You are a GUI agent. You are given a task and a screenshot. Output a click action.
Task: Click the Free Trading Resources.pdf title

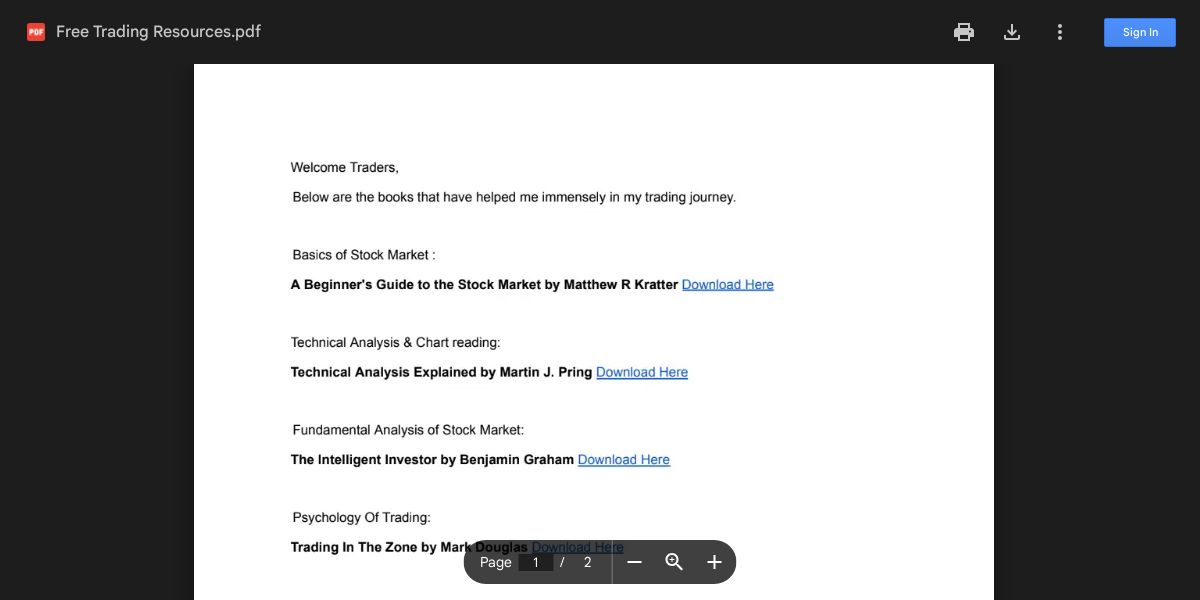158,32
